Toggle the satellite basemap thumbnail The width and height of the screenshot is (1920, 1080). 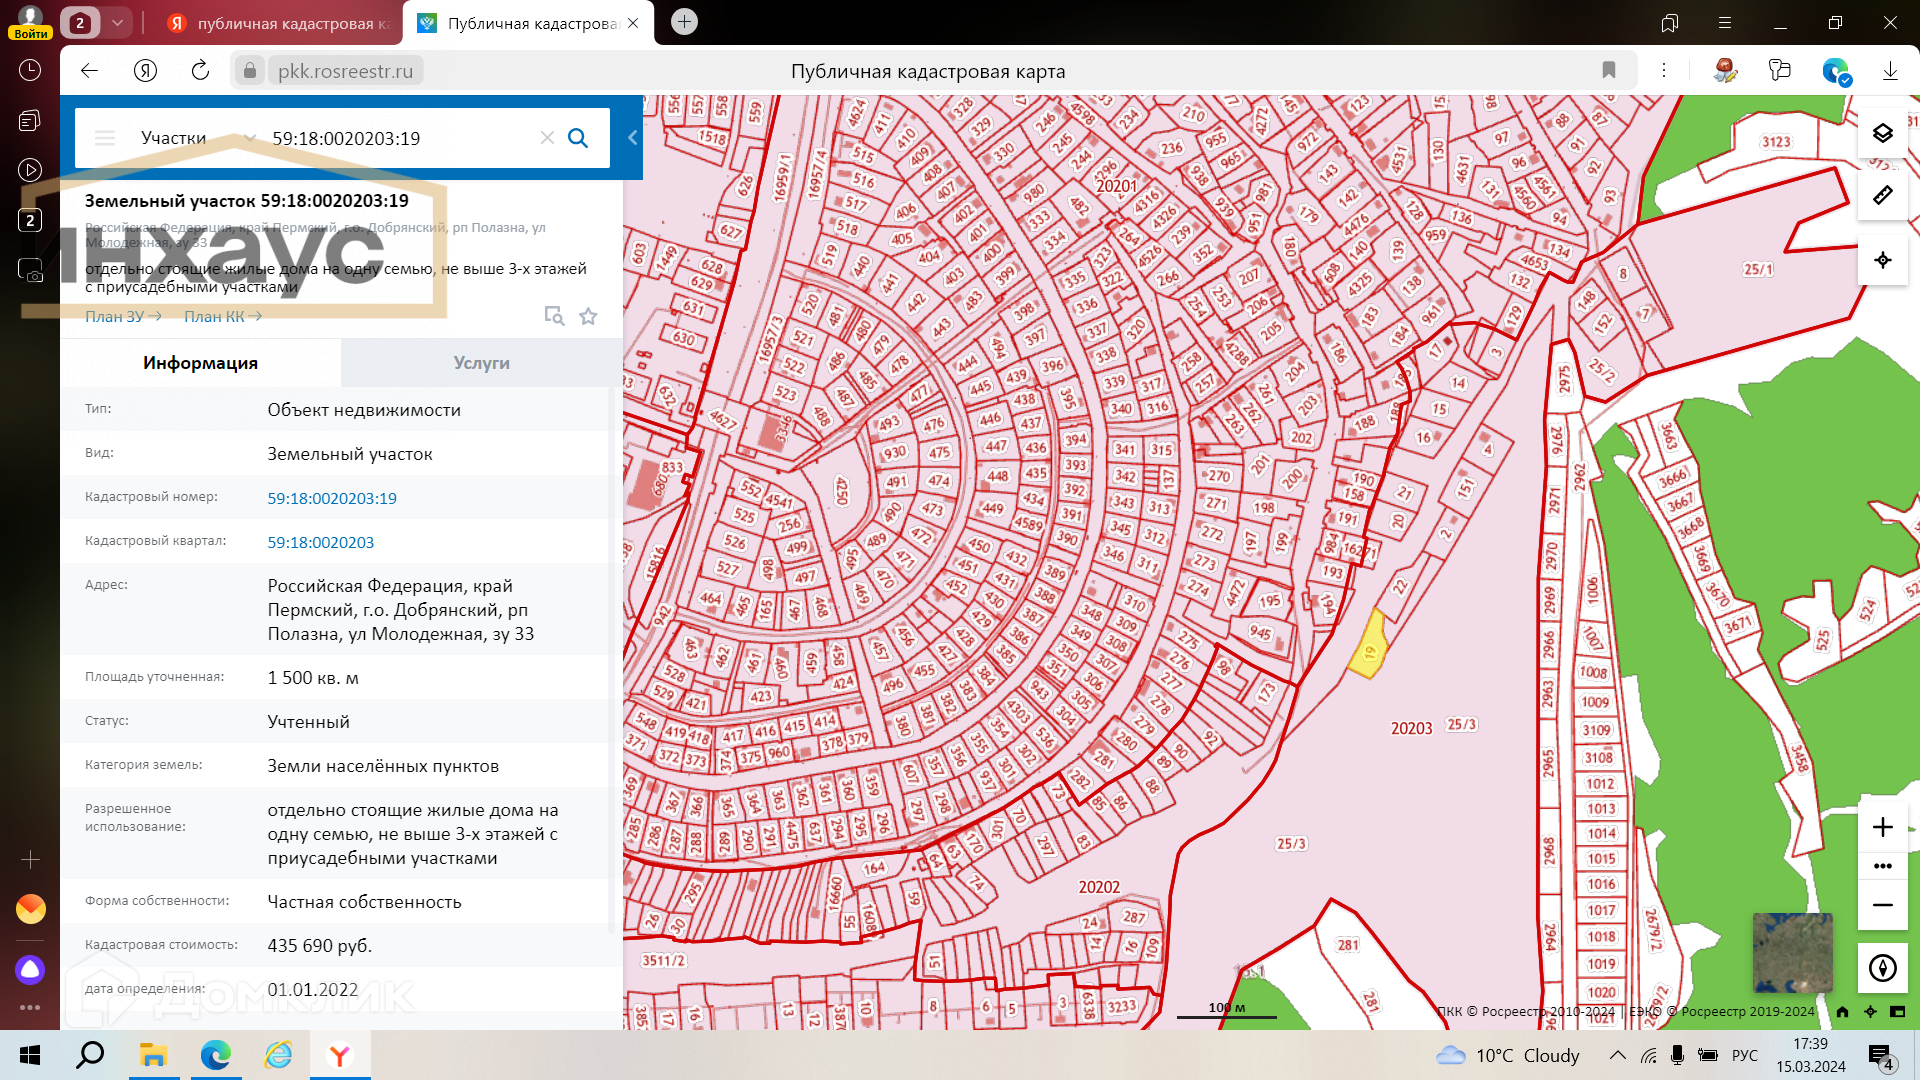click(1792, 952)
